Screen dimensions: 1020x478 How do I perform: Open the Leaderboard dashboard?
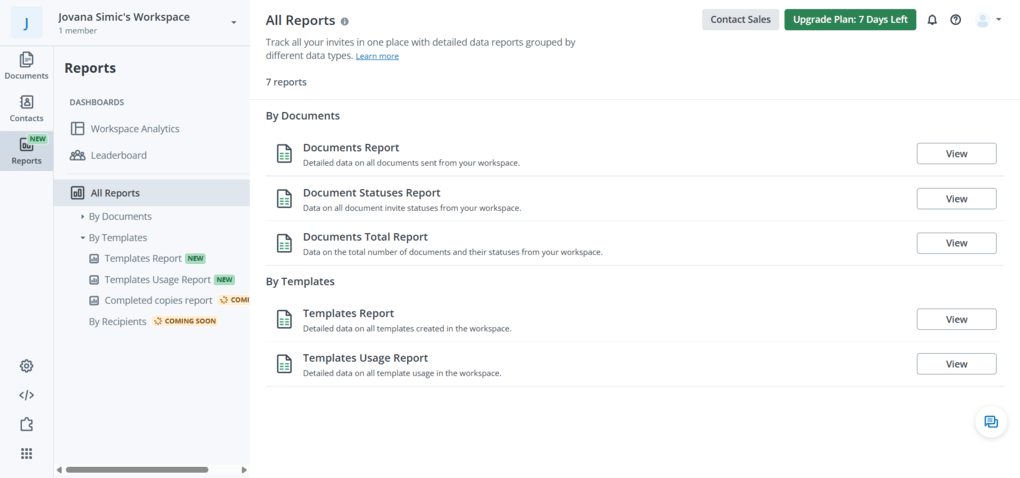click(x=118, y=155)
